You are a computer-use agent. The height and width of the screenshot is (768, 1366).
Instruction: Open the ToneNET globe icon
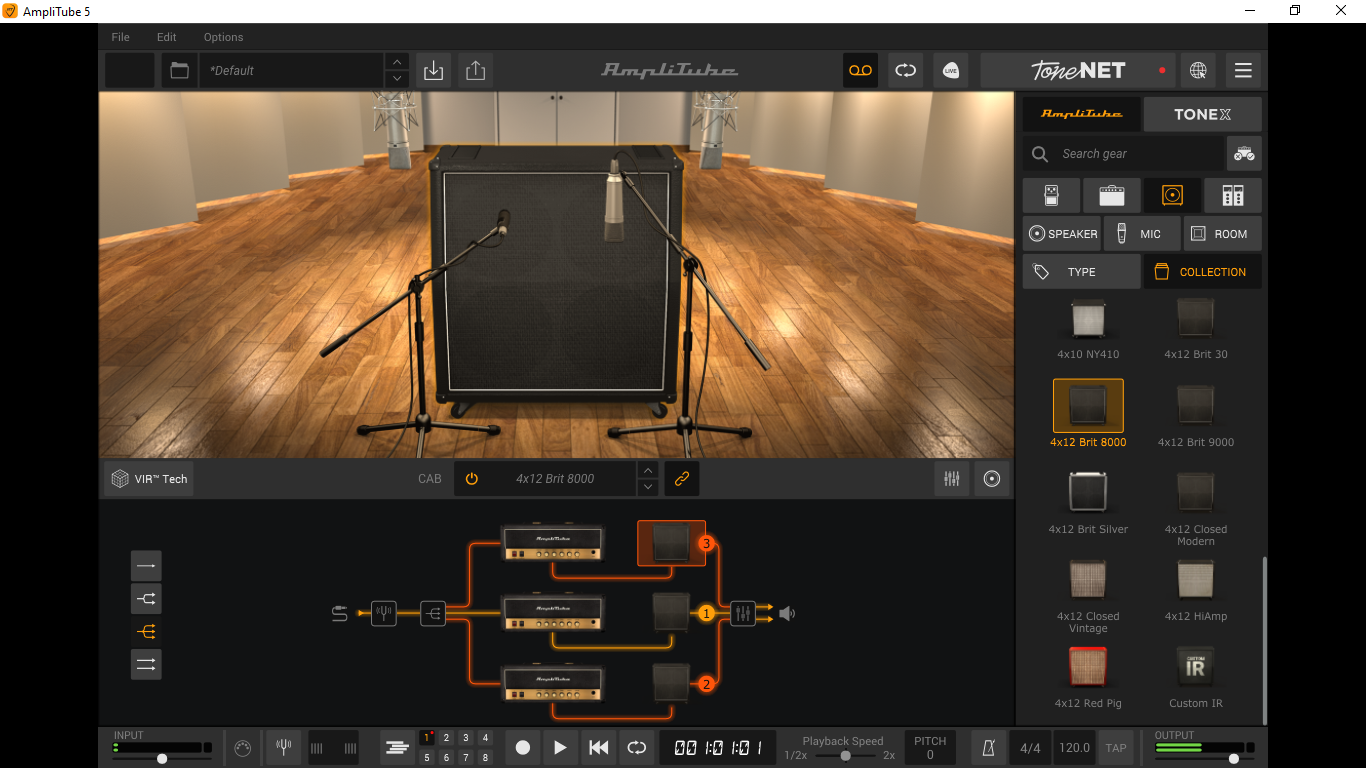(x=1198, y=71)
